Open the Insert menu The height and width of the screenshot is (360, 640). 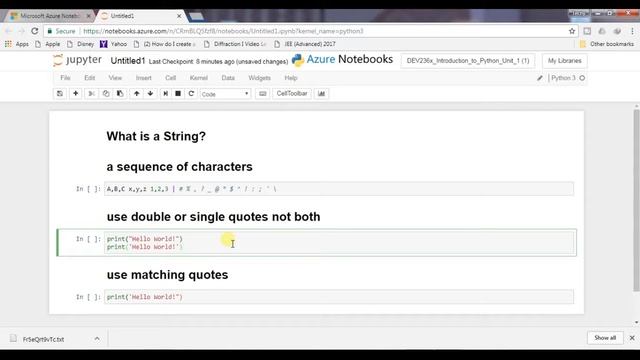(143, 78)
